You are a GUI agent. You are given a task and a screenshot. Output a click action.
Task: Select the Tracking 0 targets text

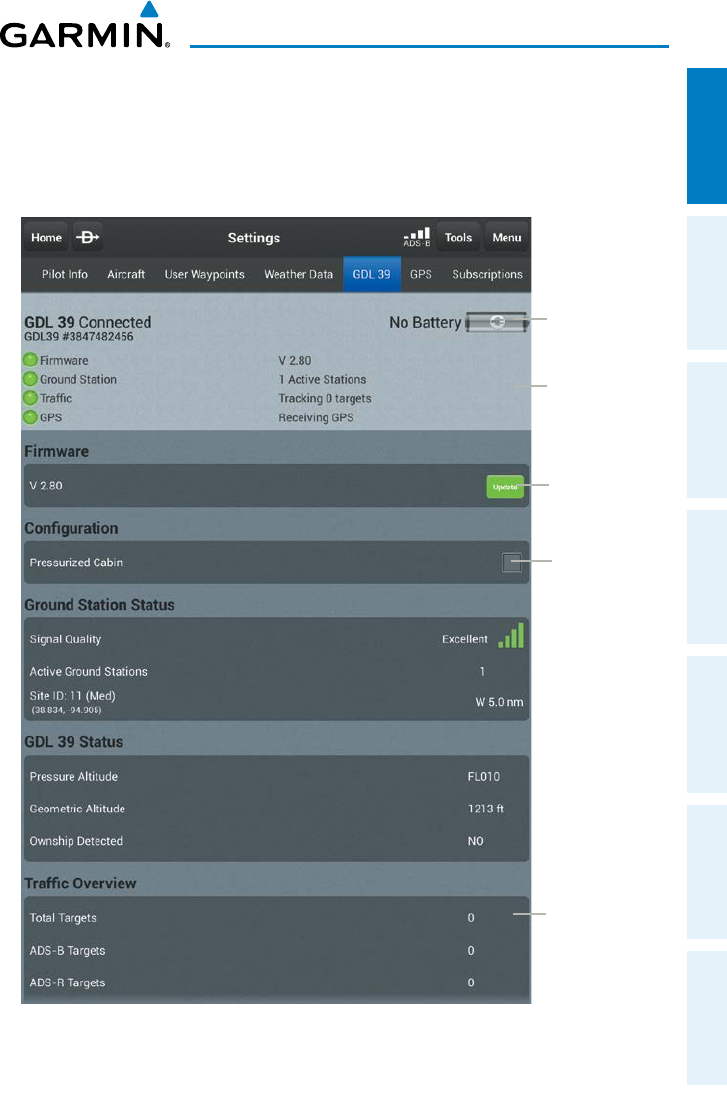325,398
